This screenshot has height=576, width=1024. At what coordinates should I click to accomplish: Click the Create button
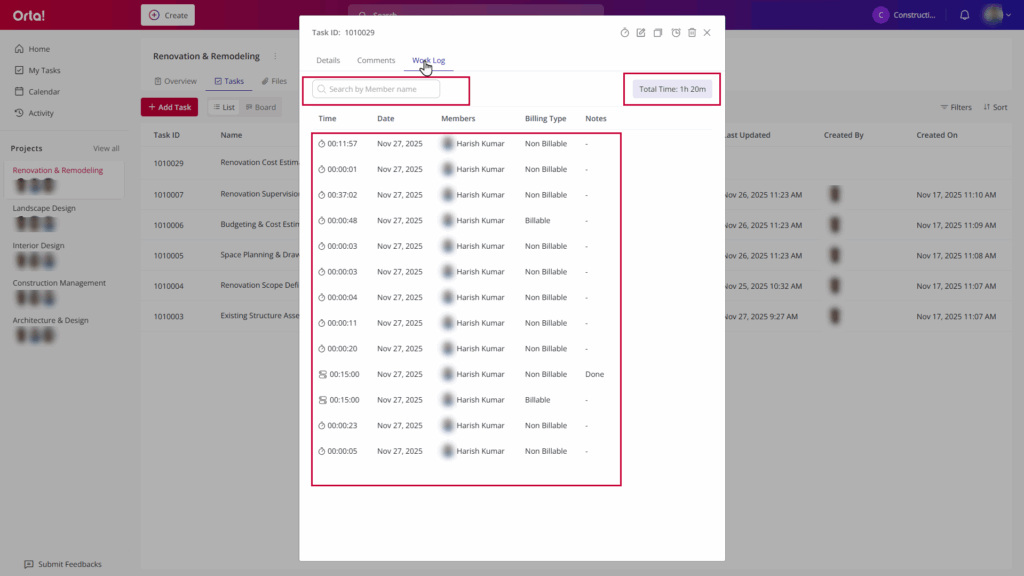coord(168,15)
